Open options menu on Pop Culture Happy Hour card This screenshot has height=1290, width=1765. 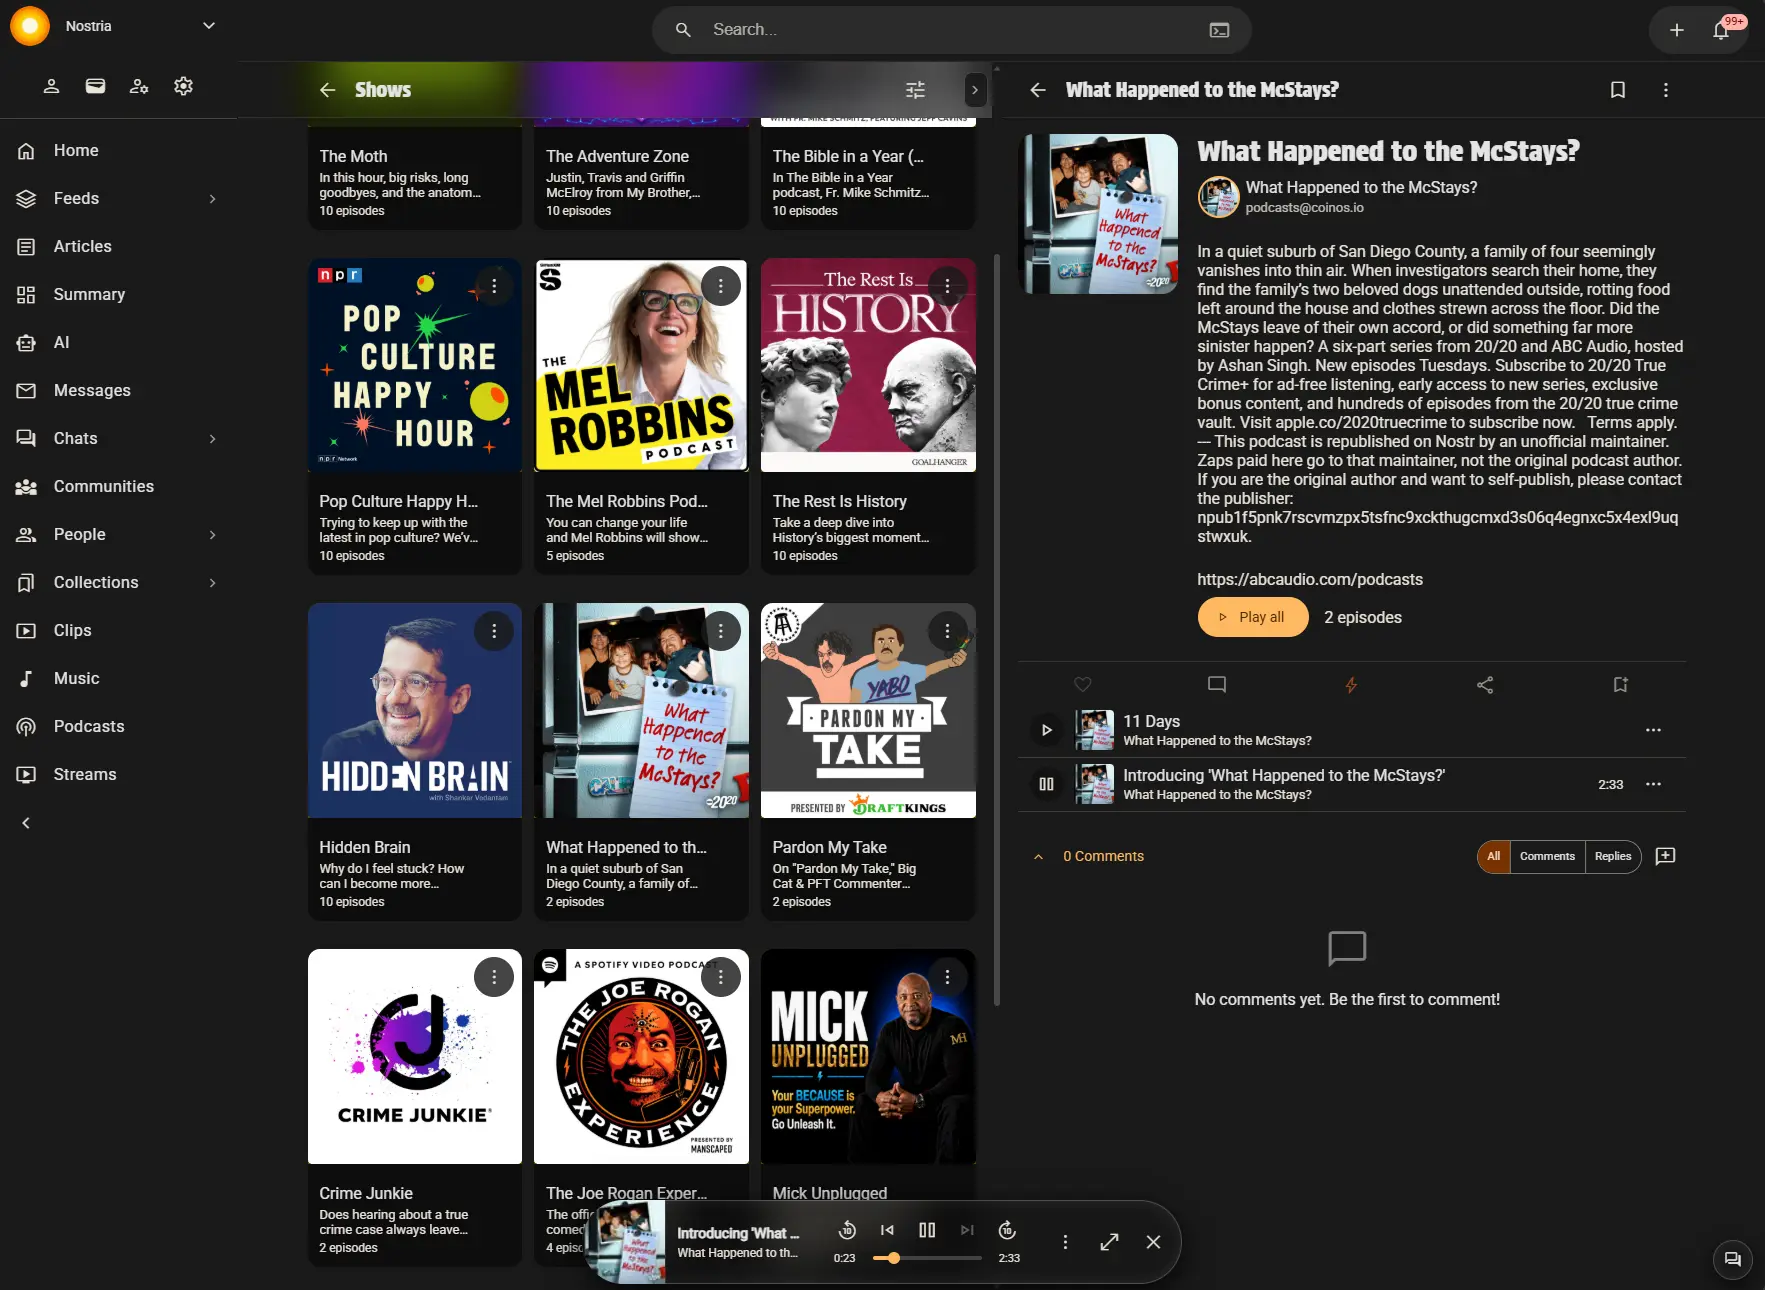click(x=494, y=286)
